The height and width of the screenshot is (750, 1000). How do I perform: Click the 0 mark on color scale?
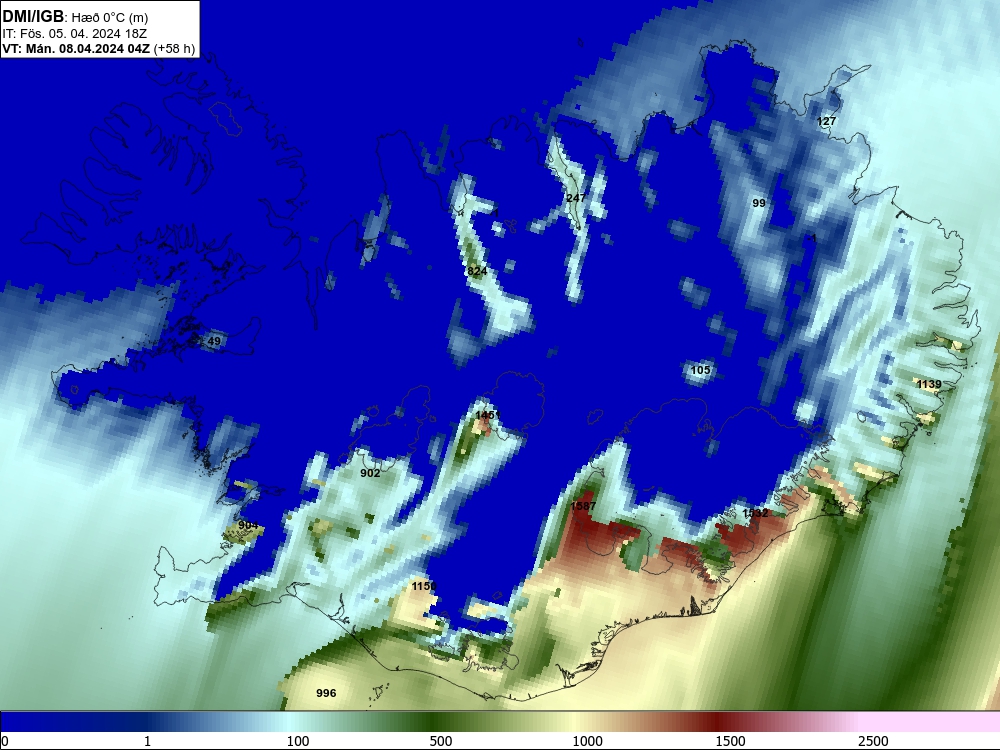[x=5, y=741]
